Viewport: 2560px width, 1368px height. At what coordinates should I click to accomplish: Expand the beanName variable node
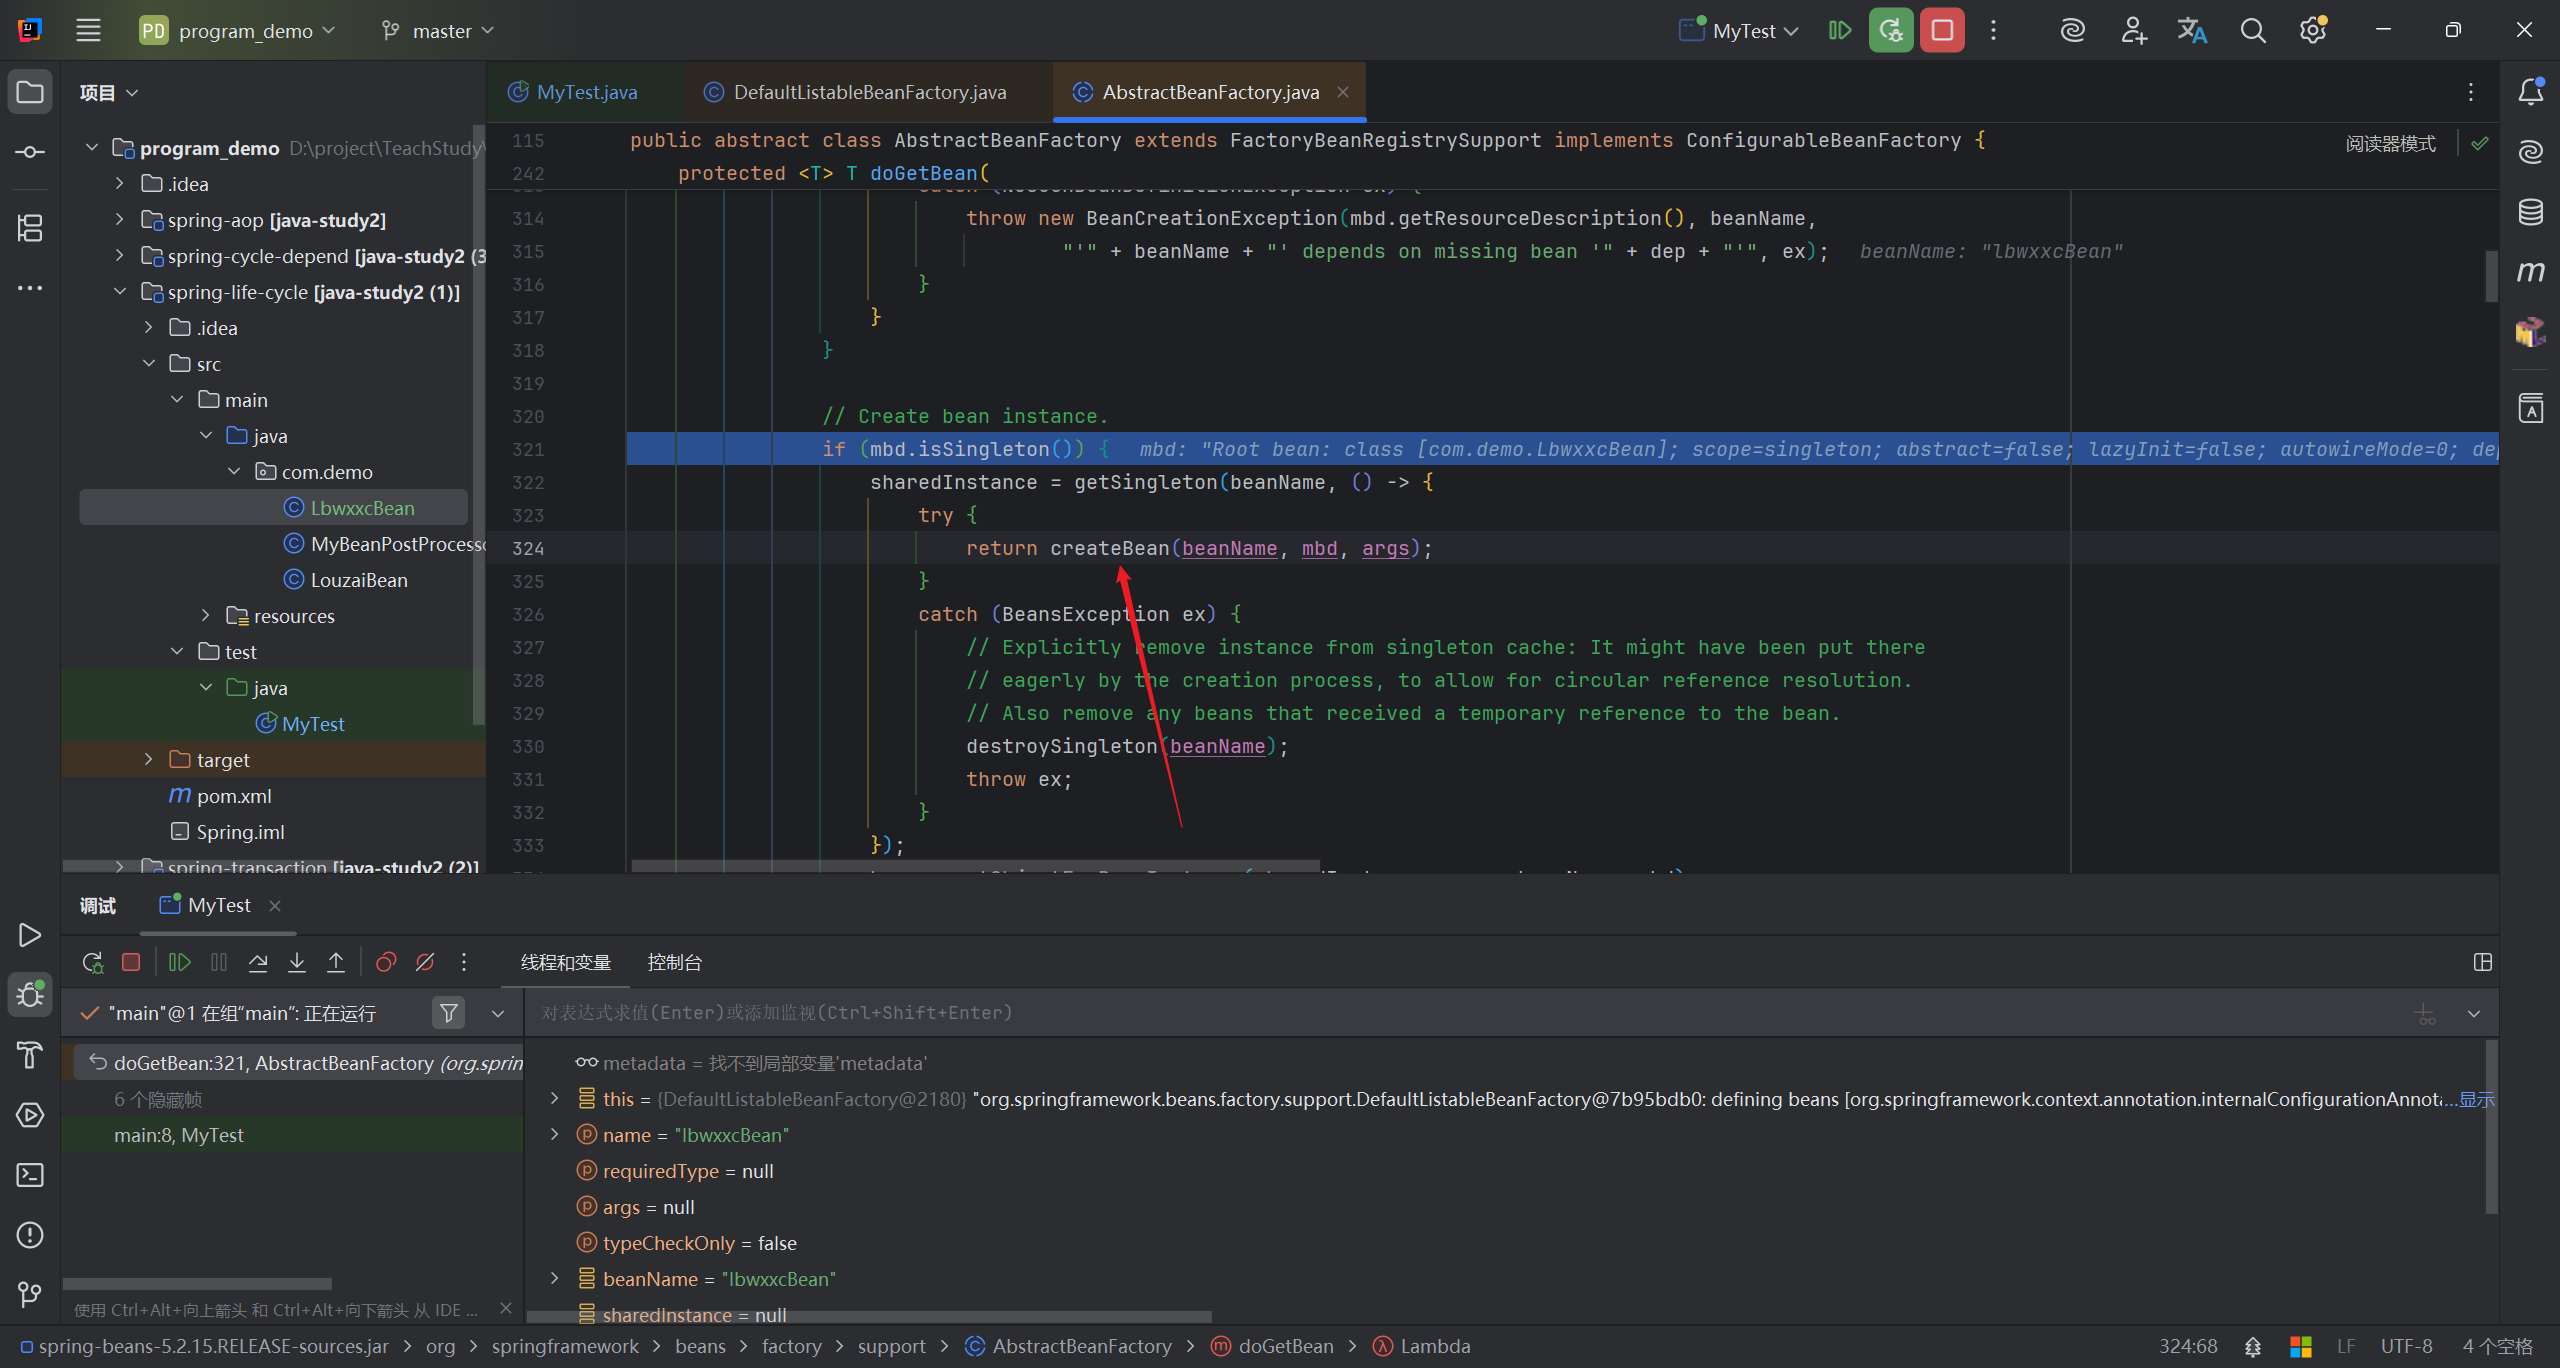555,1279
